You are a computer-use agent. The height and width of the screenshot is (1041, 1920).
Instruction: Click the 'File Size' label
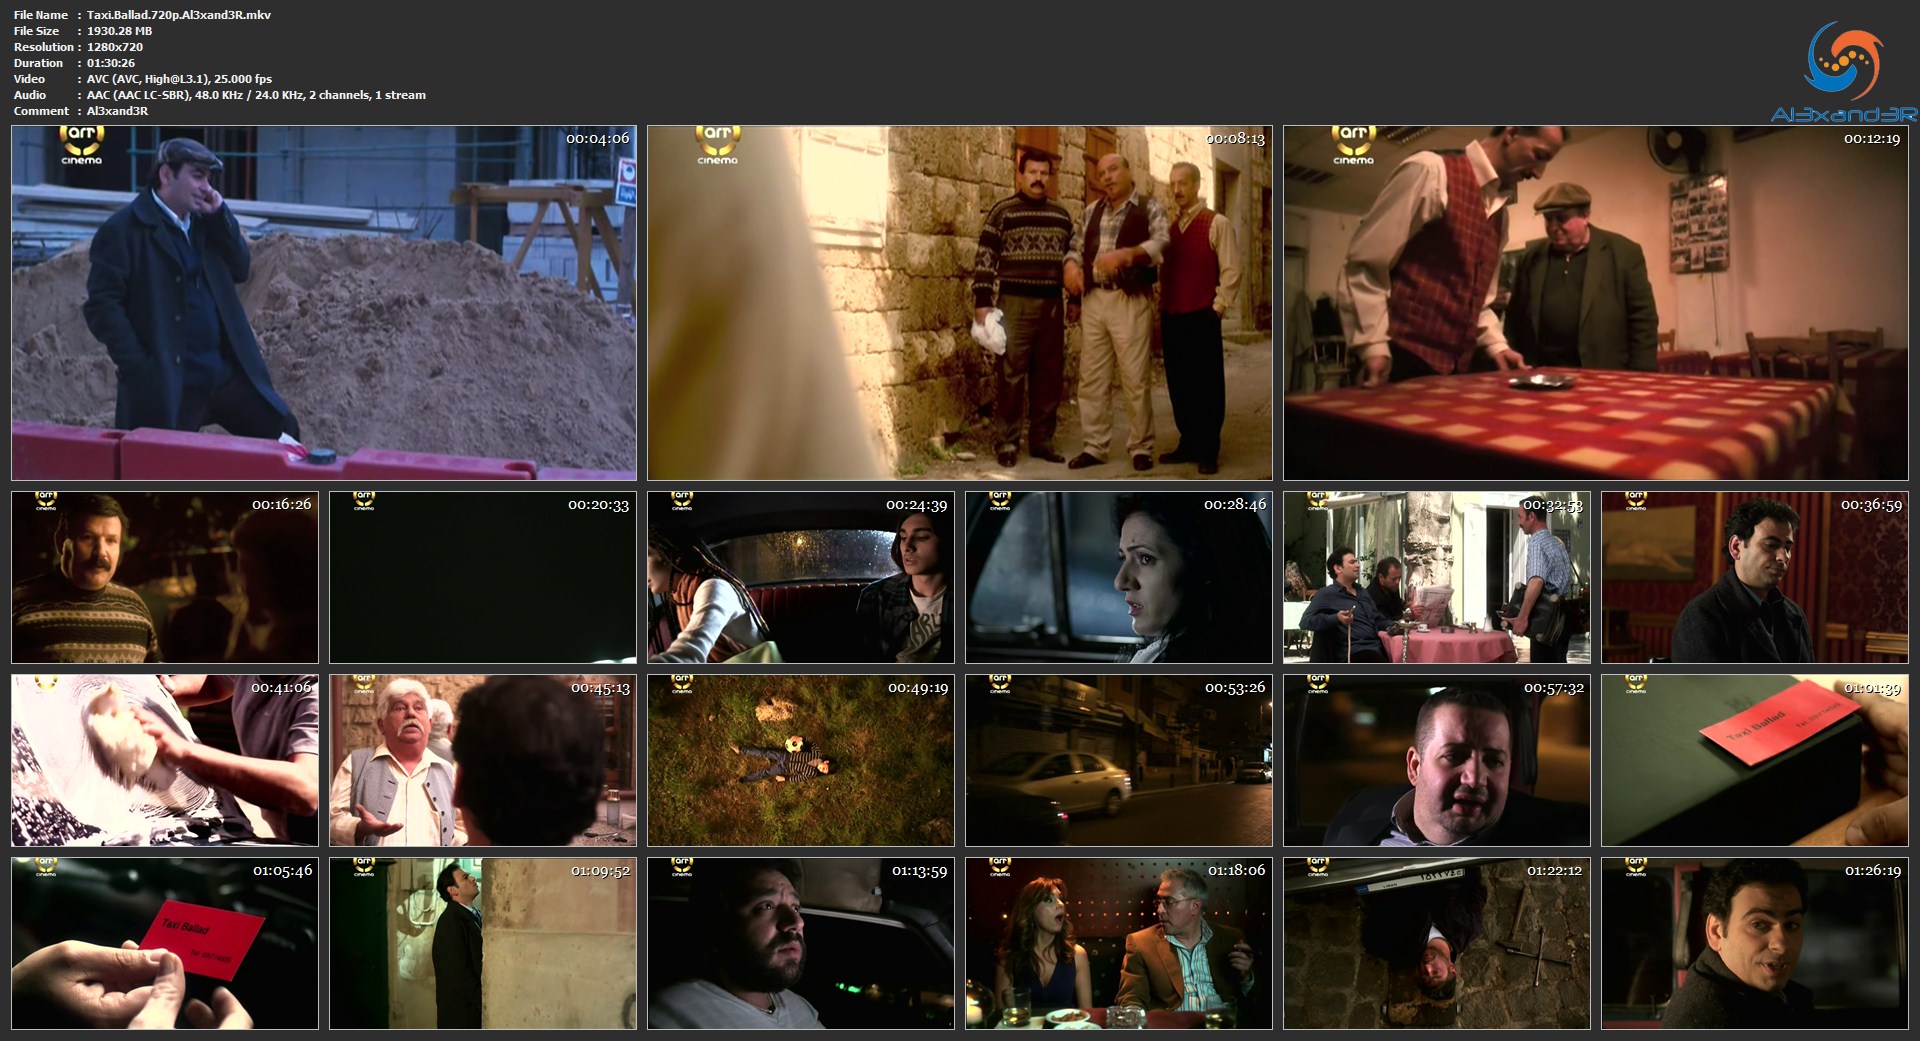[36, 31]
